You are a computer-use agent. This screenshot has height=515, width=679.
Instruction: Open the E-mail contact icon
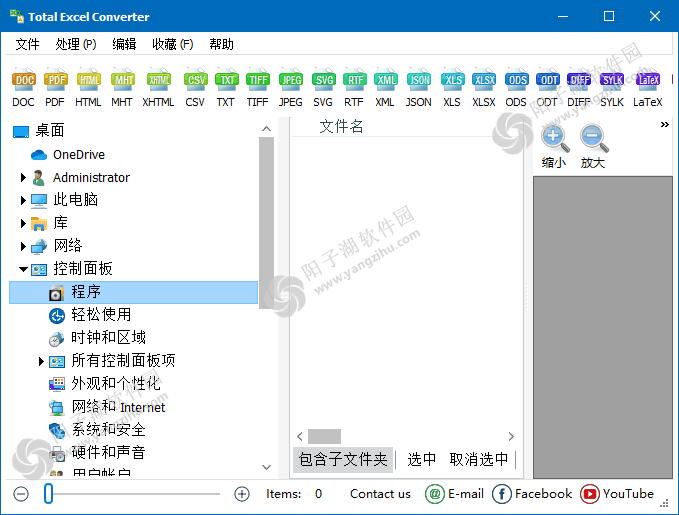[435, 494]
